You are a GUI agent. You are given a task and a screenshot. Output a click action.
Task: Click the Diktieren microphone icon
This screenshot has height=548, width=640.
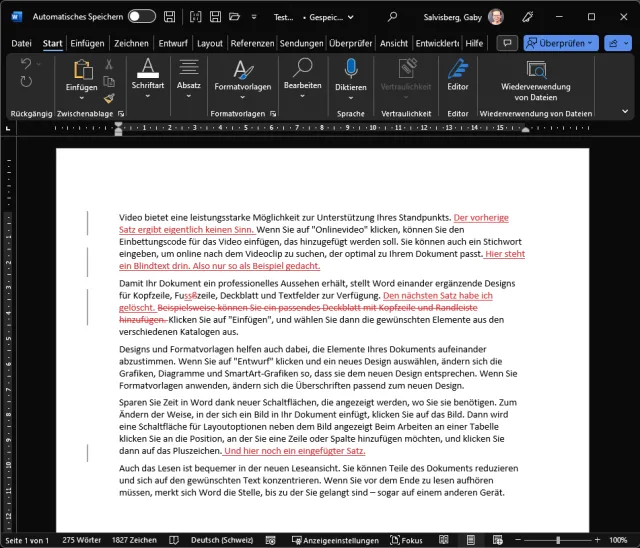click(x=351, y=68)
